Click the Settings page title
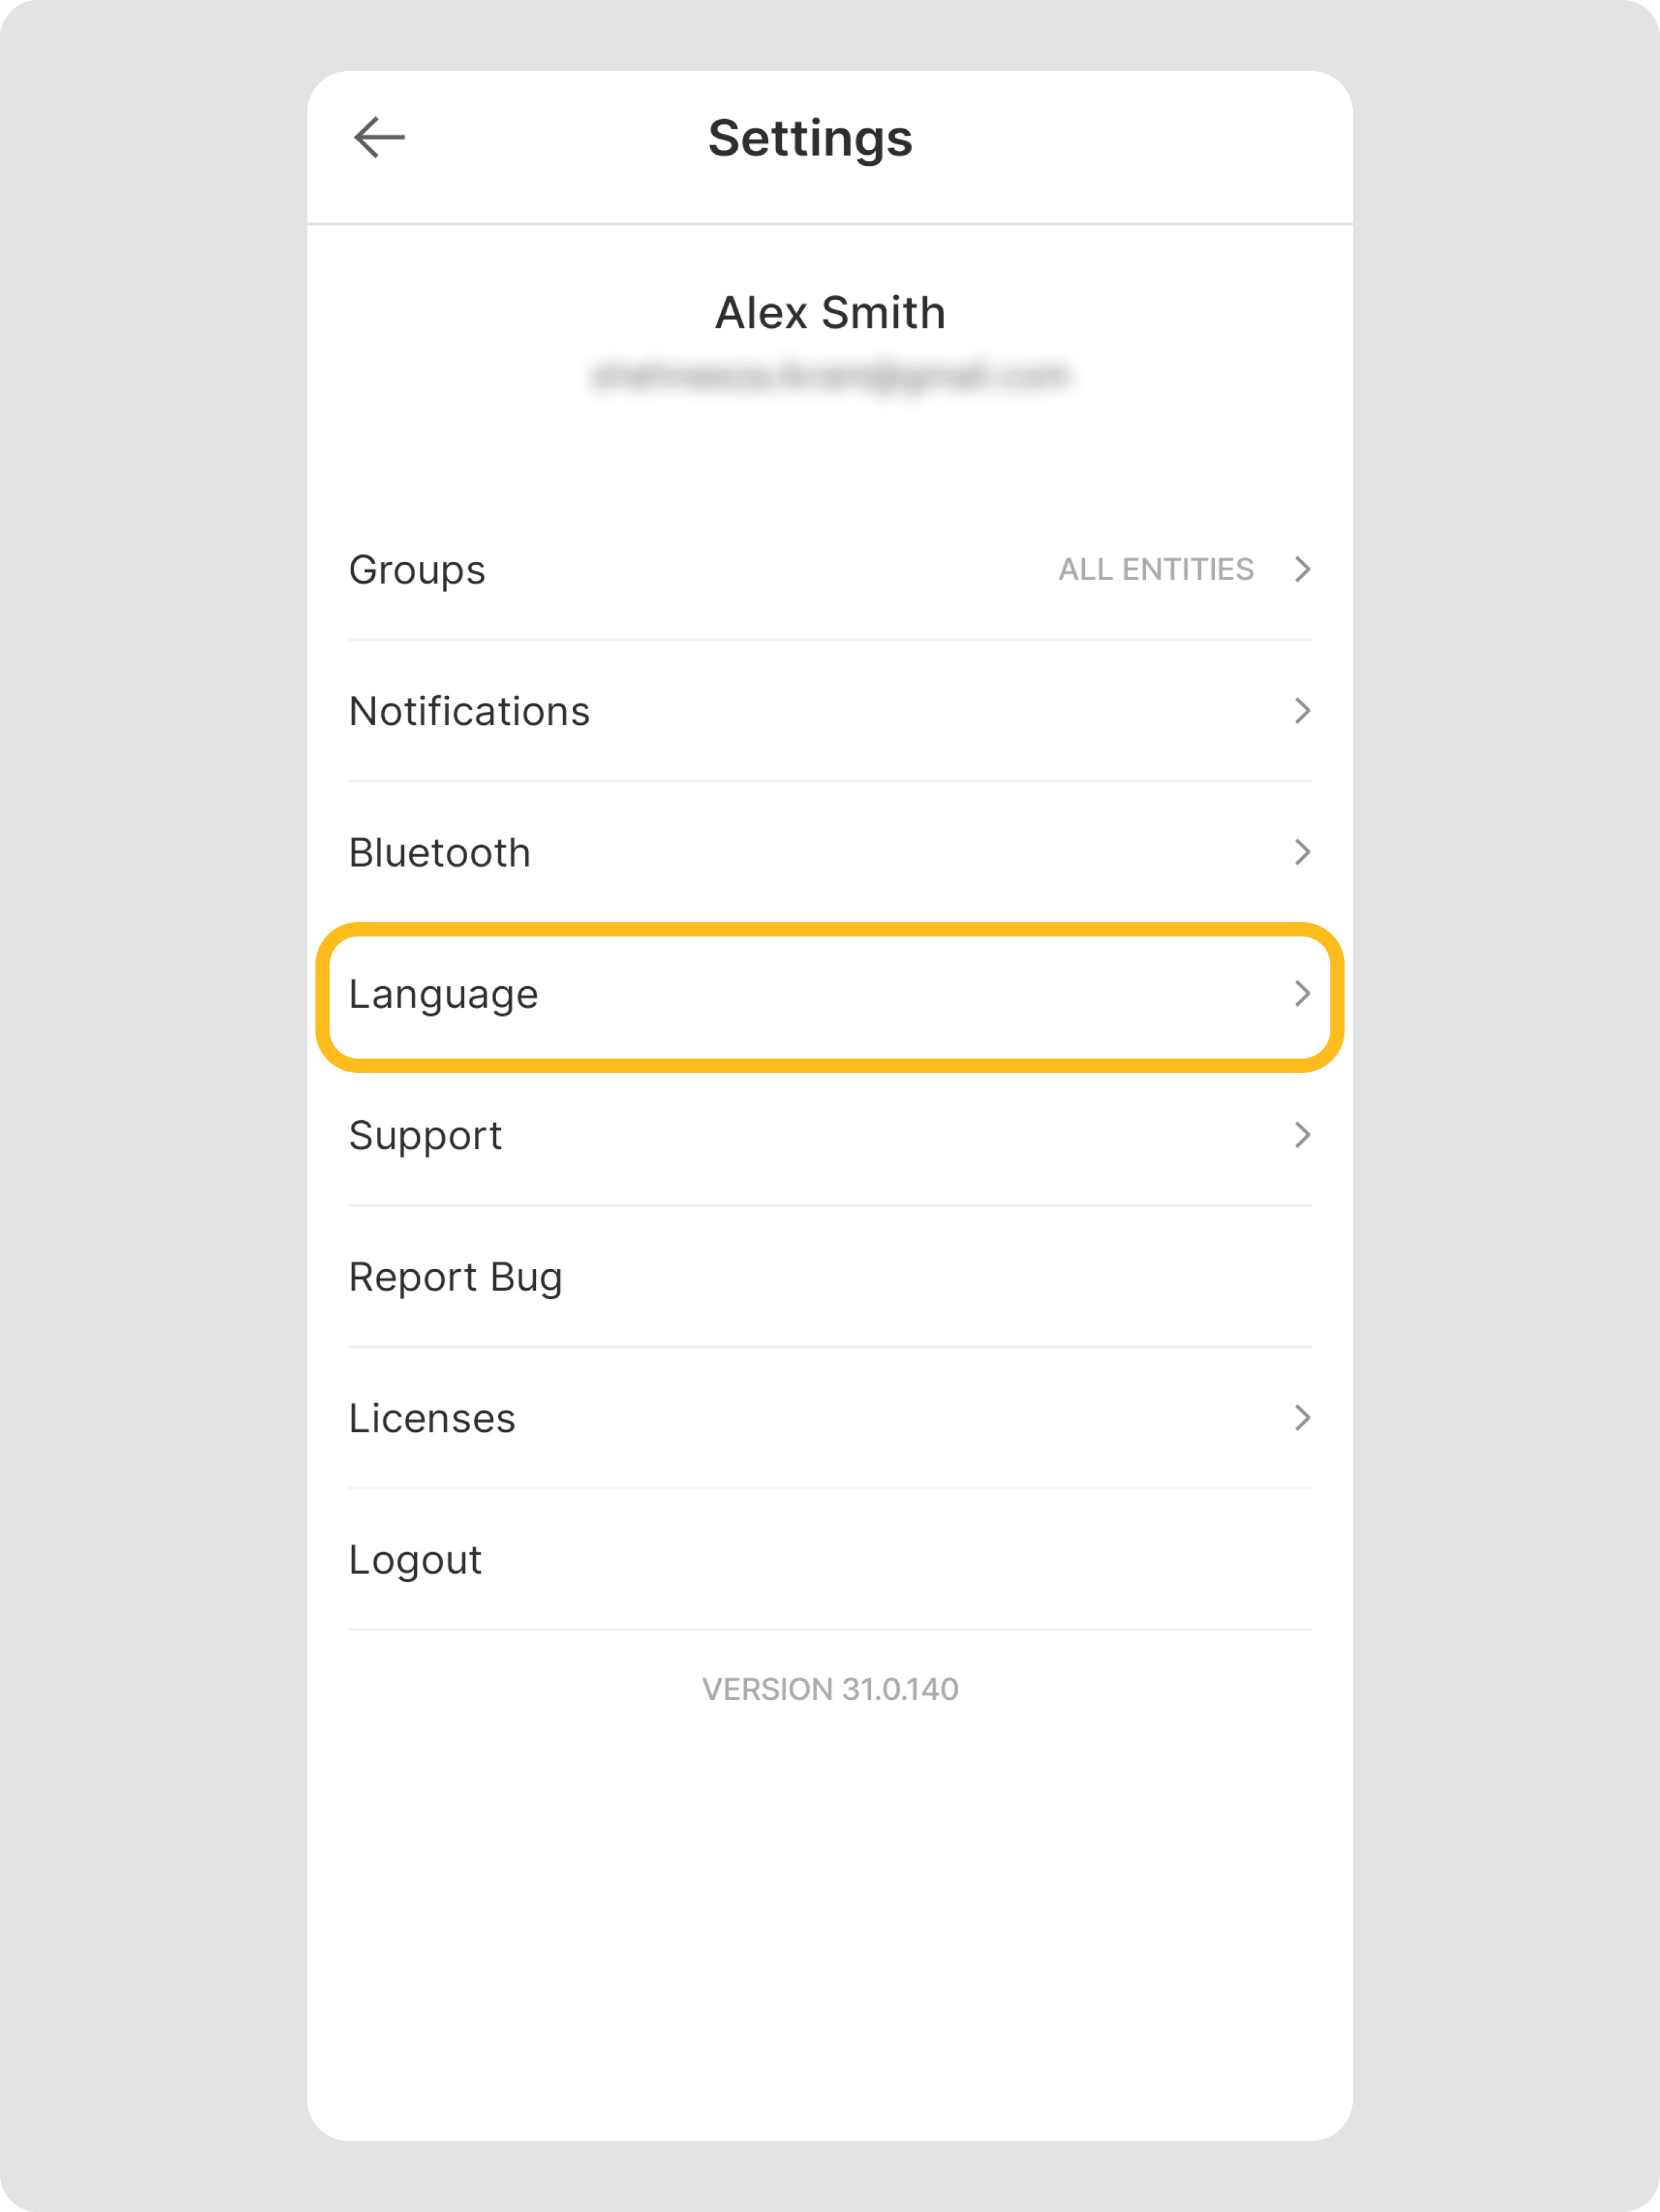 pos(810,138)
